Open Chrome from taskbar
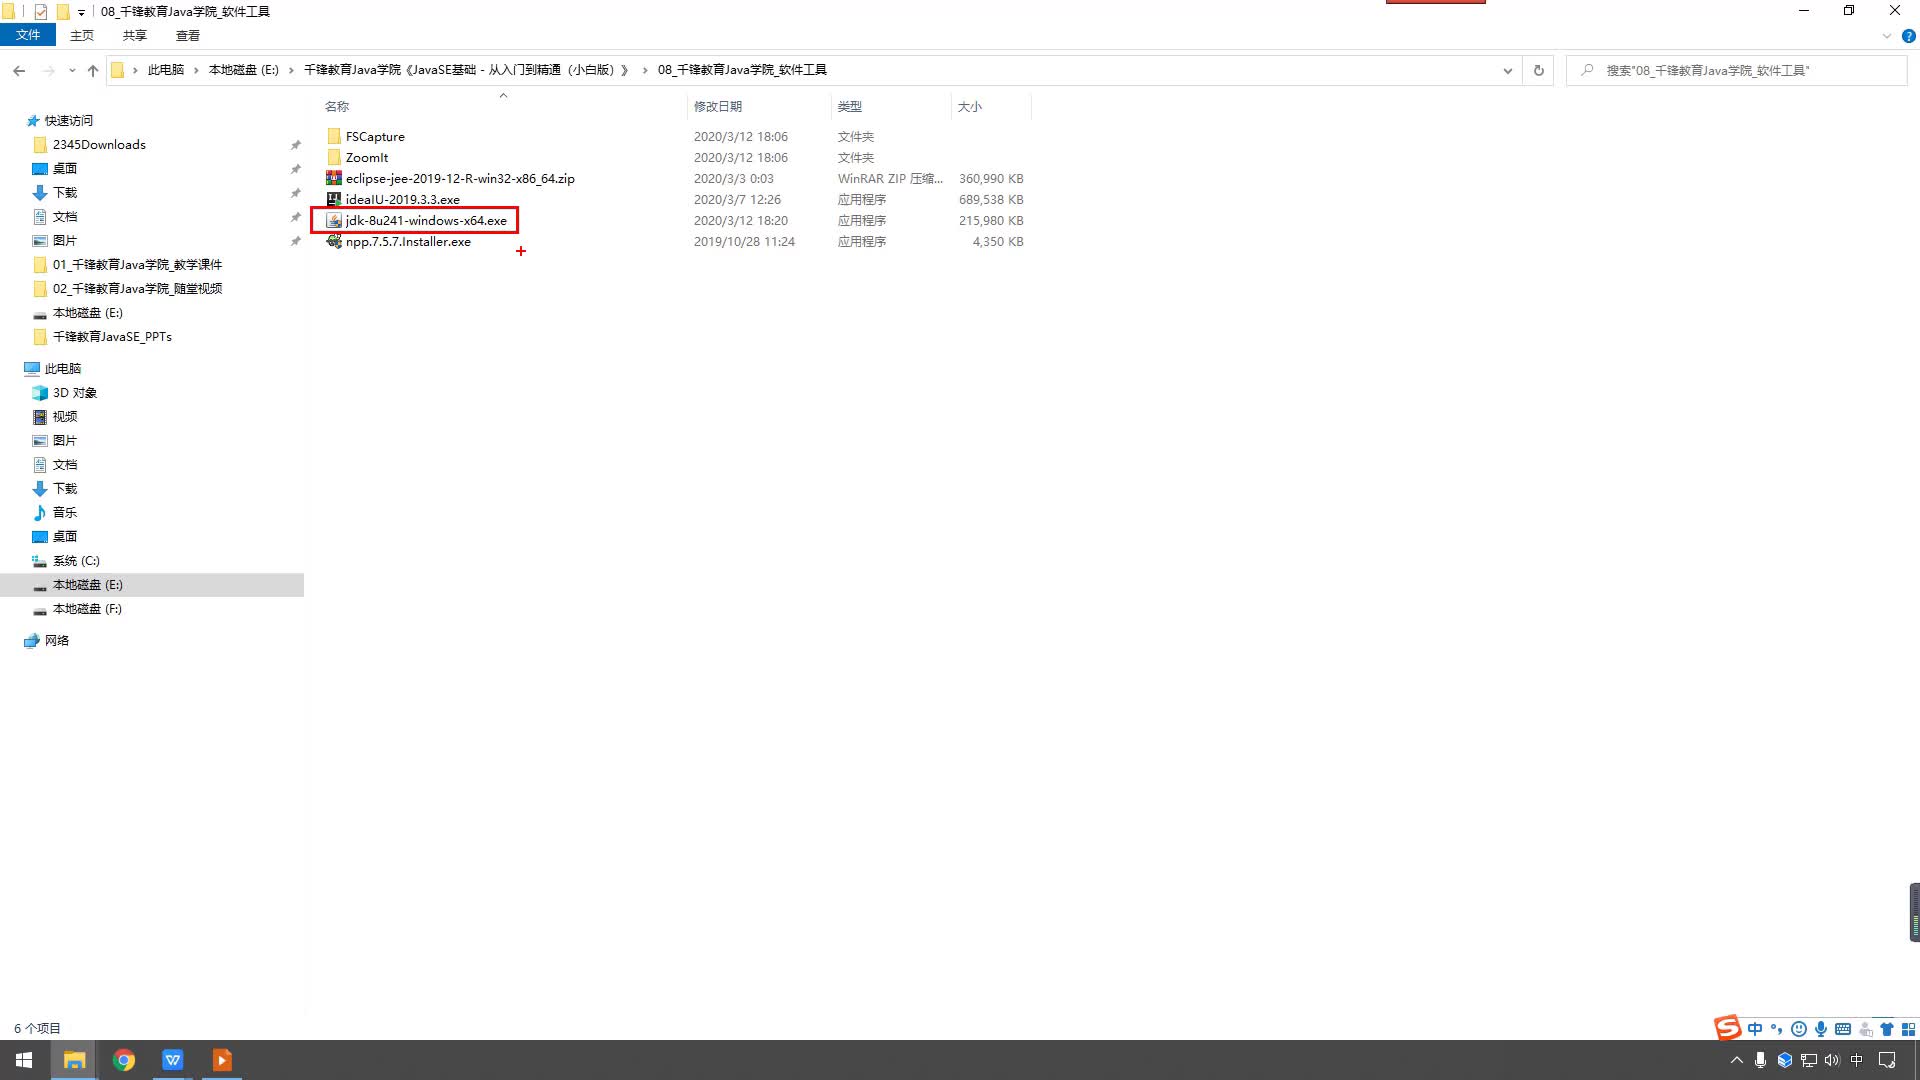 [124, 1060]
